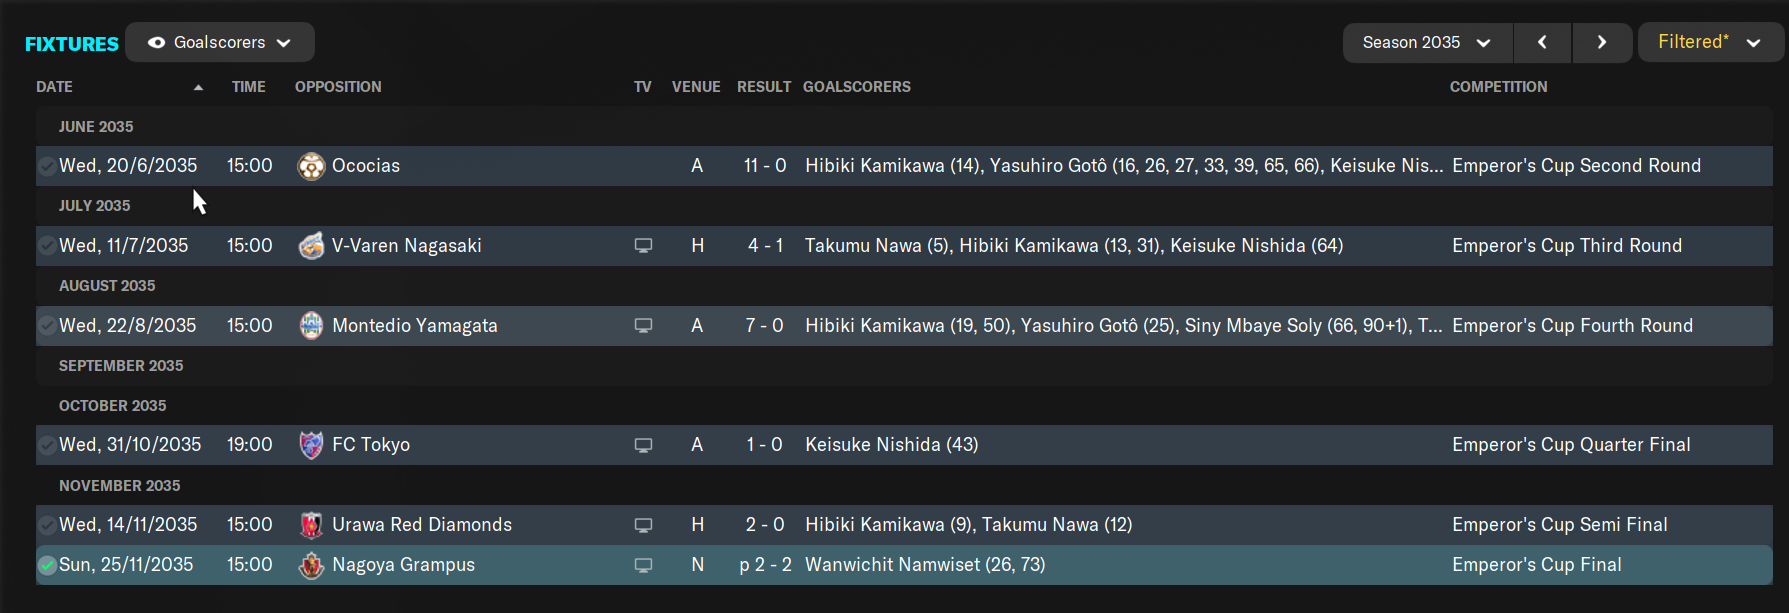
Task: Click the Nagoya Grampus club badge
Action: pyautogui.click(x=311, y=565)
